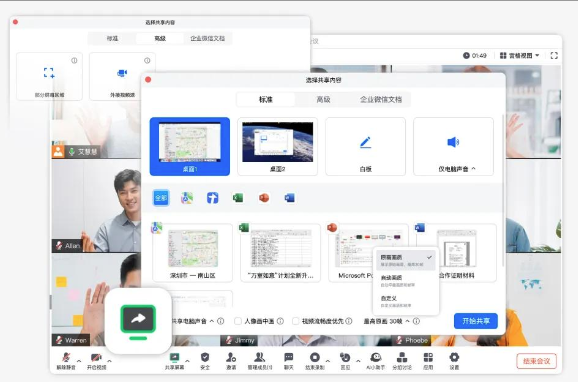Select the Desktop 1 (桌面1) thumbnail
This screenshot has height=382, width=578.
tap(189, 146)
